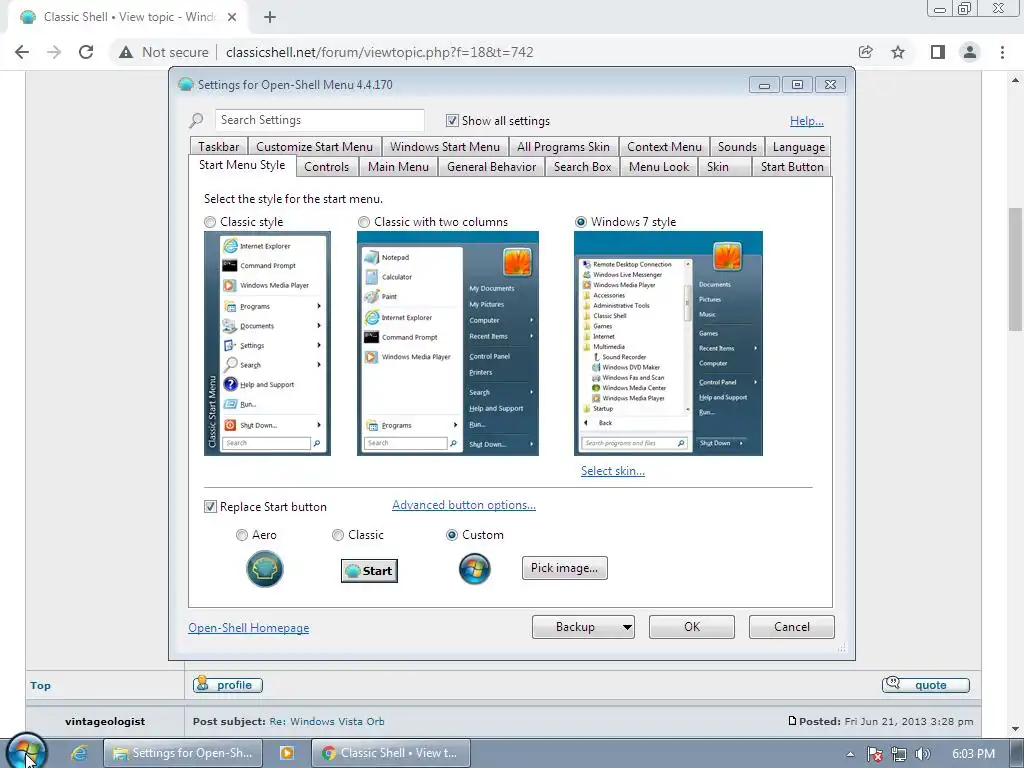Click the Aero shell start button image
Image resolution: width=1024 pixels, height=768 pixels.
coord(264,569)
